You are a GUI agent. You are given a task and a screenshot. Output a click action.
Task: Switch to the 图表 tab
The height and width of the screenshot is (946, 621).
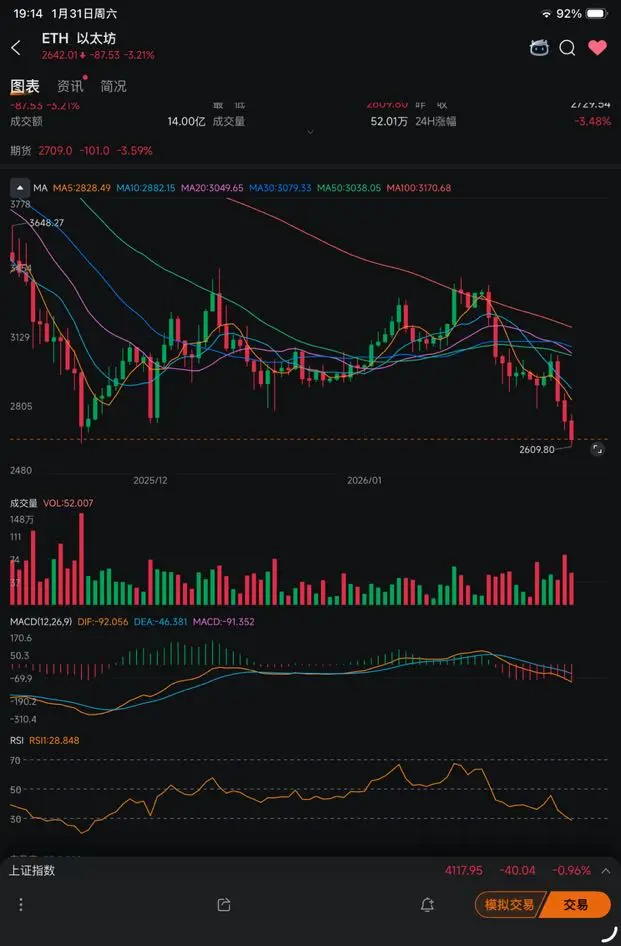point(25,86)
